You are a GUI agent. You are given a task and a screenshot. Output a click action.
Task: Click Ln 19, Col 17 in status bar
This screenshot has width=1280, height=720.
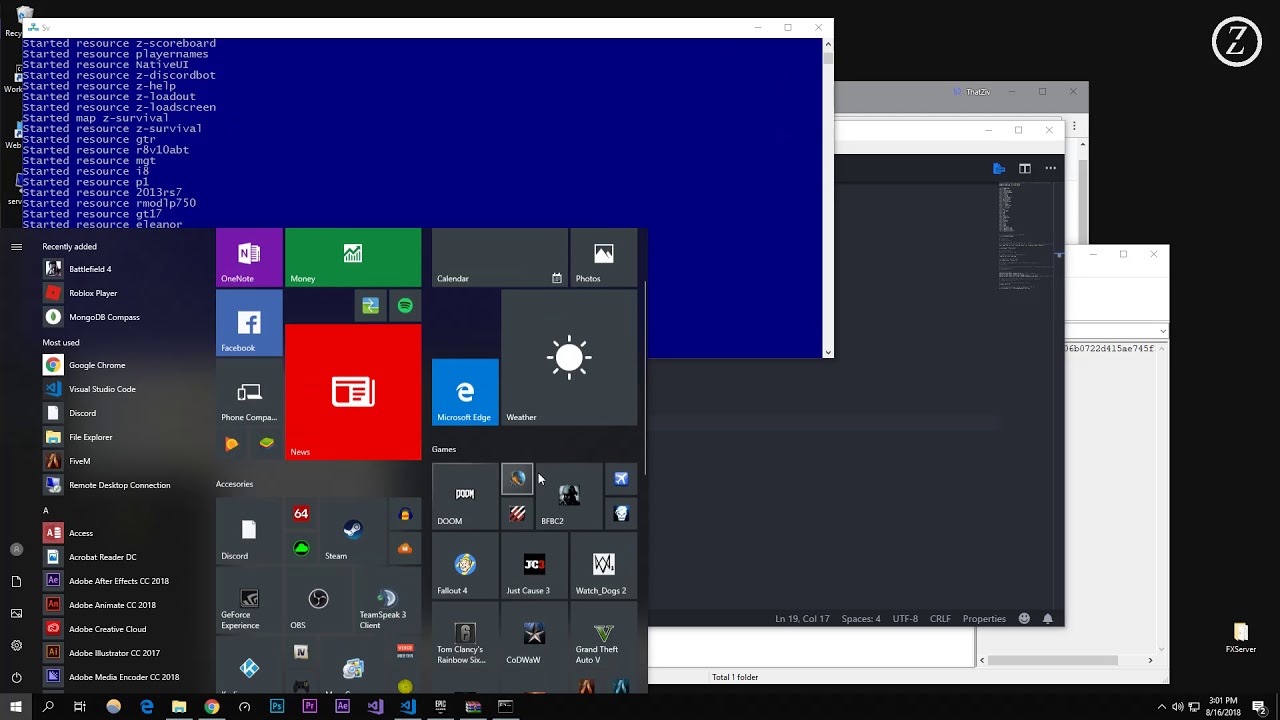pyautogui.click(x=802, y=619)
